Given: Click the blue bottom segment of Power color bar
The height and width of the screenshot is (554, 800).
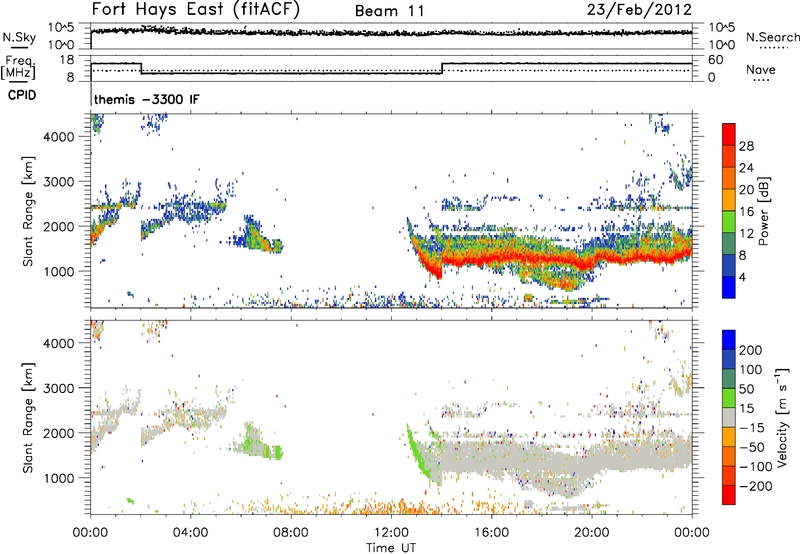Looking at the screenshot, I should 729,287.
